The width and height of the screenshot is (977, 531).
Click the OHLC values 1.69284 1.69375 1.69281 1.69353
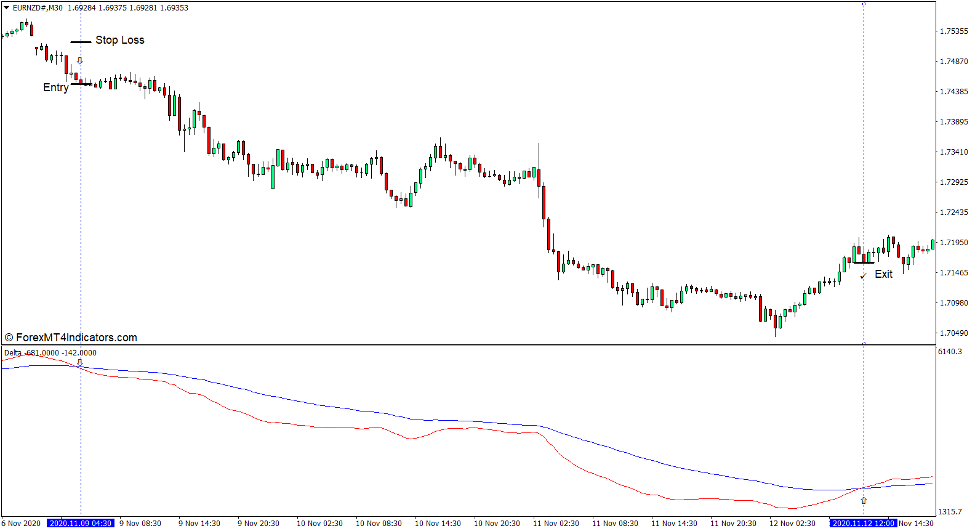click(x=128, y=8)
